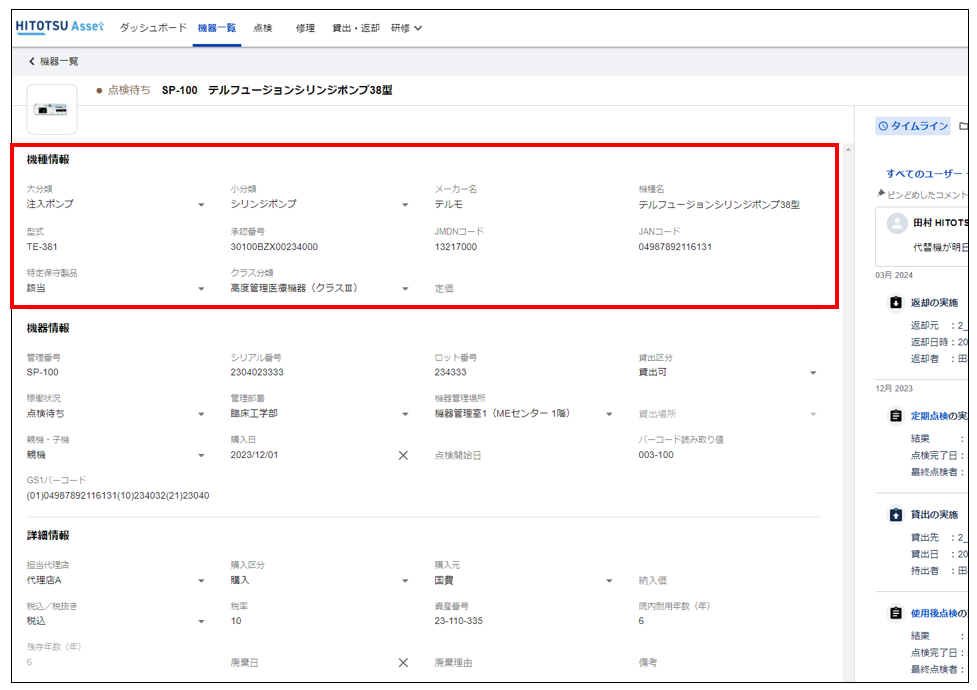Edit the 機種名 field
This screenshot has width=977, height=690.
pyautogui.click(x=728, y=204)
